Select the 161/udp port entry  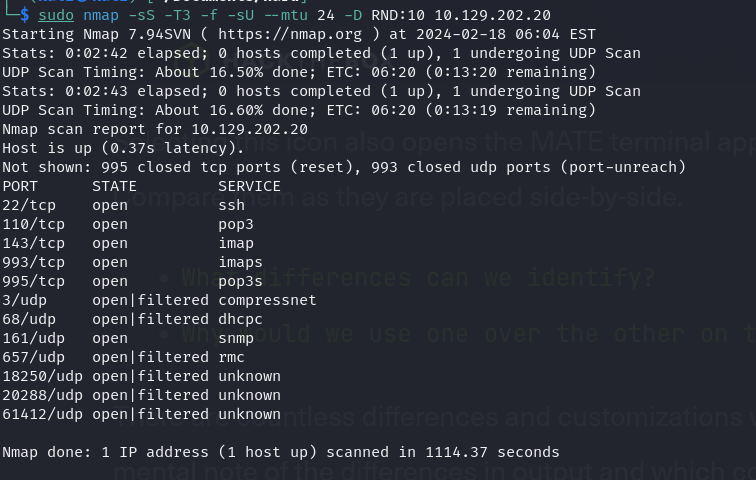(x=34, y=338)
